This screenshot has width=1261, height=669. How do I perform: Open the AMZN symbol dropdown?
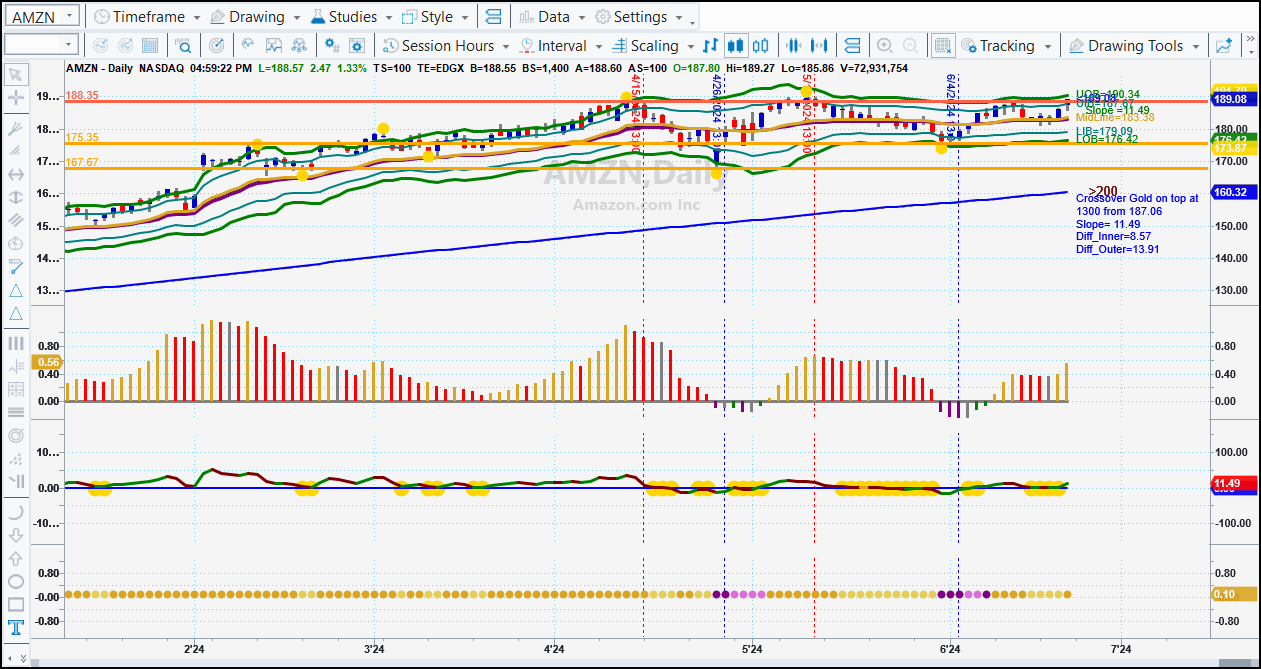[68, 17]
